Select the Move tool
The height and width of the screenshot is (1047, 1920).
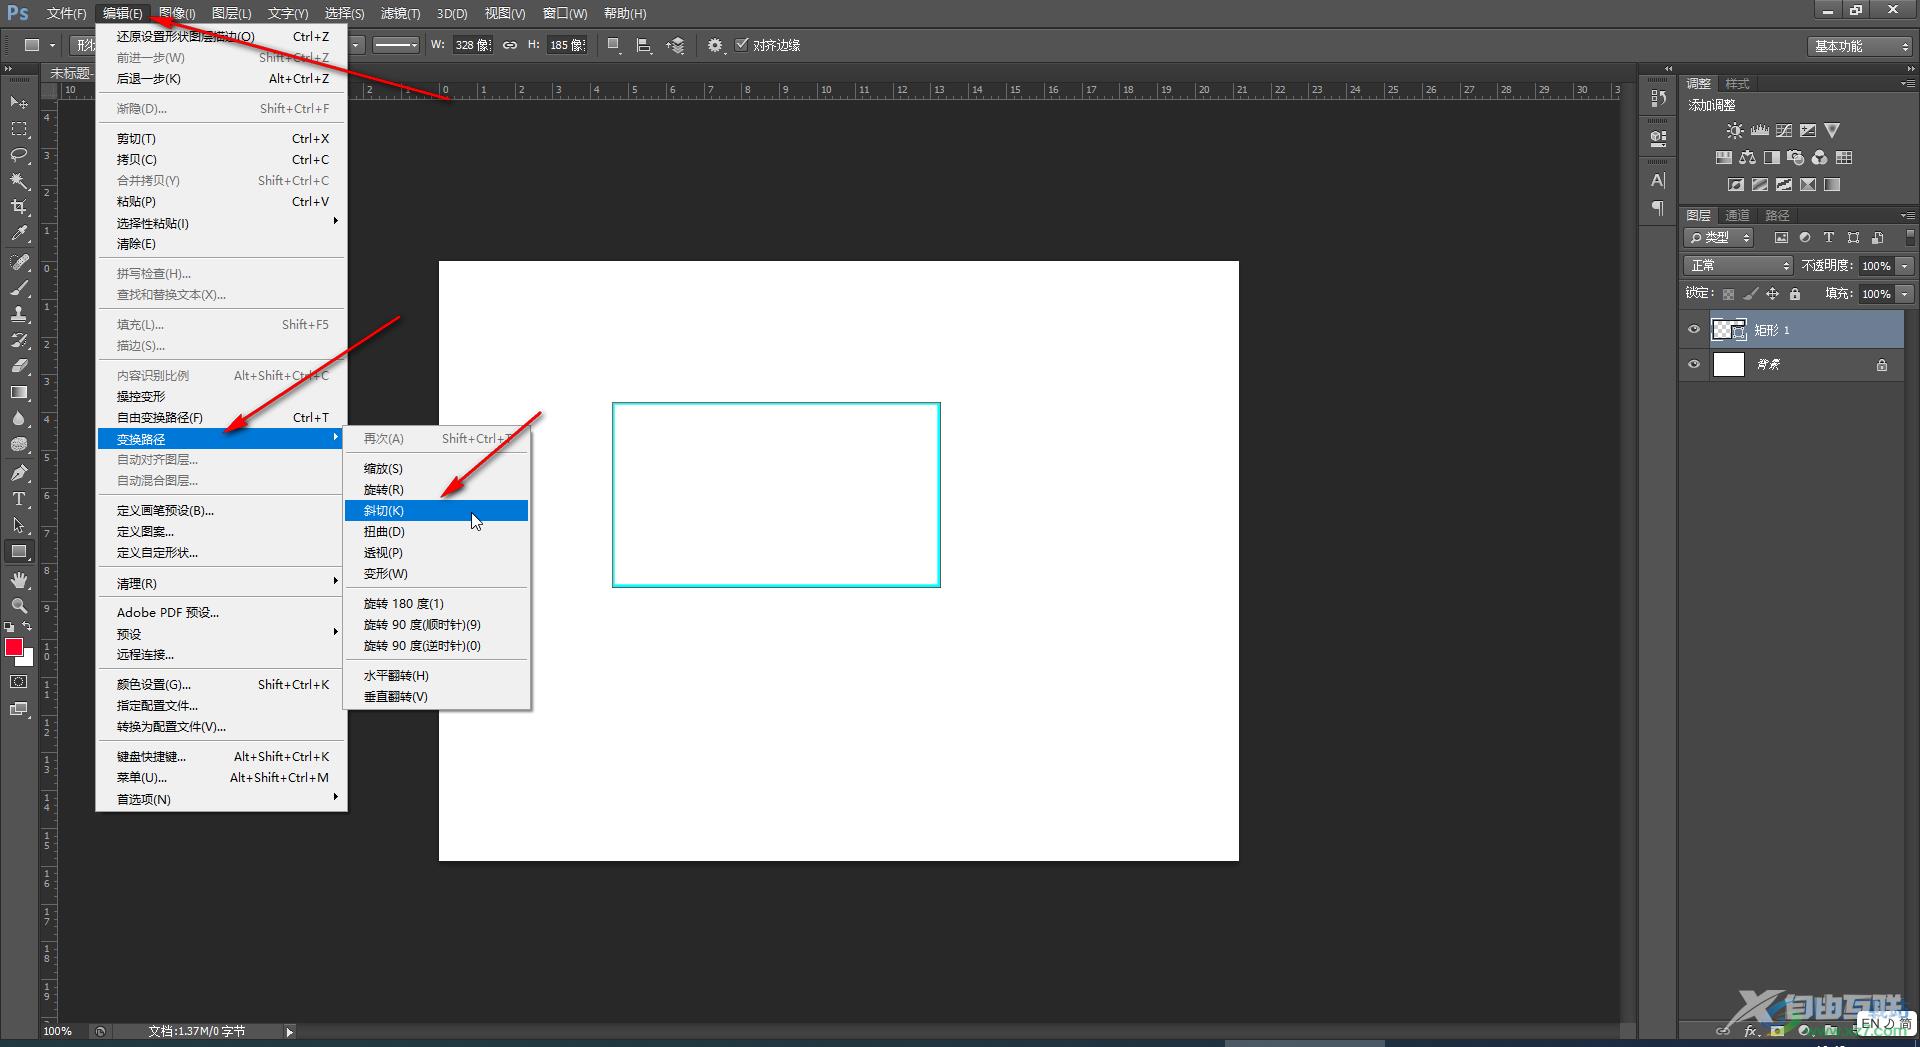[19, 103]
